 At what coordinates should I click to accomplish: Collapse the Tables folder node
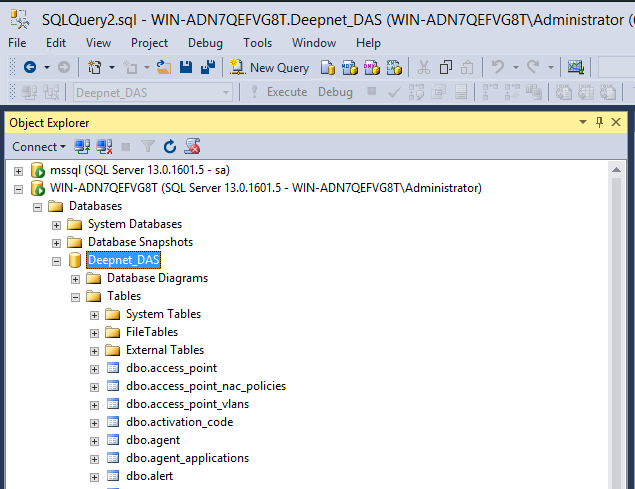(76, 296)
